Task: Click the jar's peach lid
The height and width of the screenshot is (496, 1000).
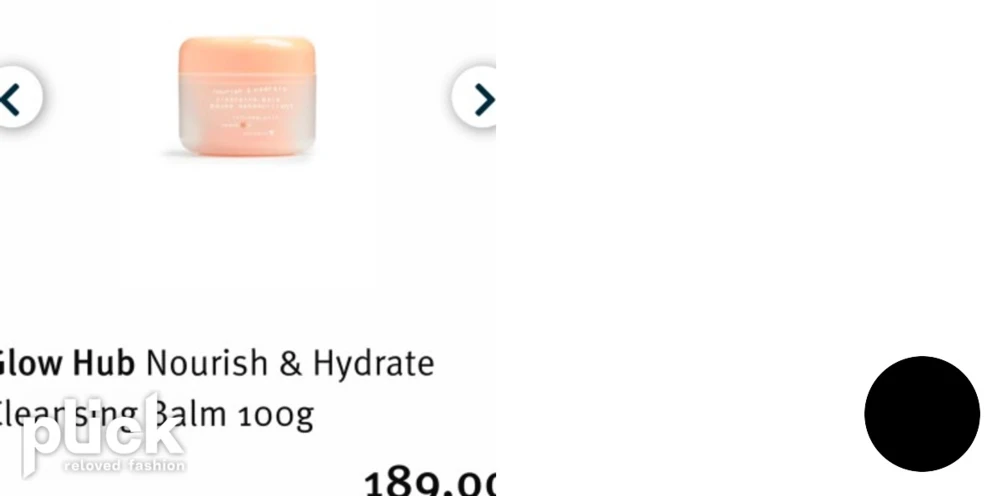Action: tap(247, 55)
